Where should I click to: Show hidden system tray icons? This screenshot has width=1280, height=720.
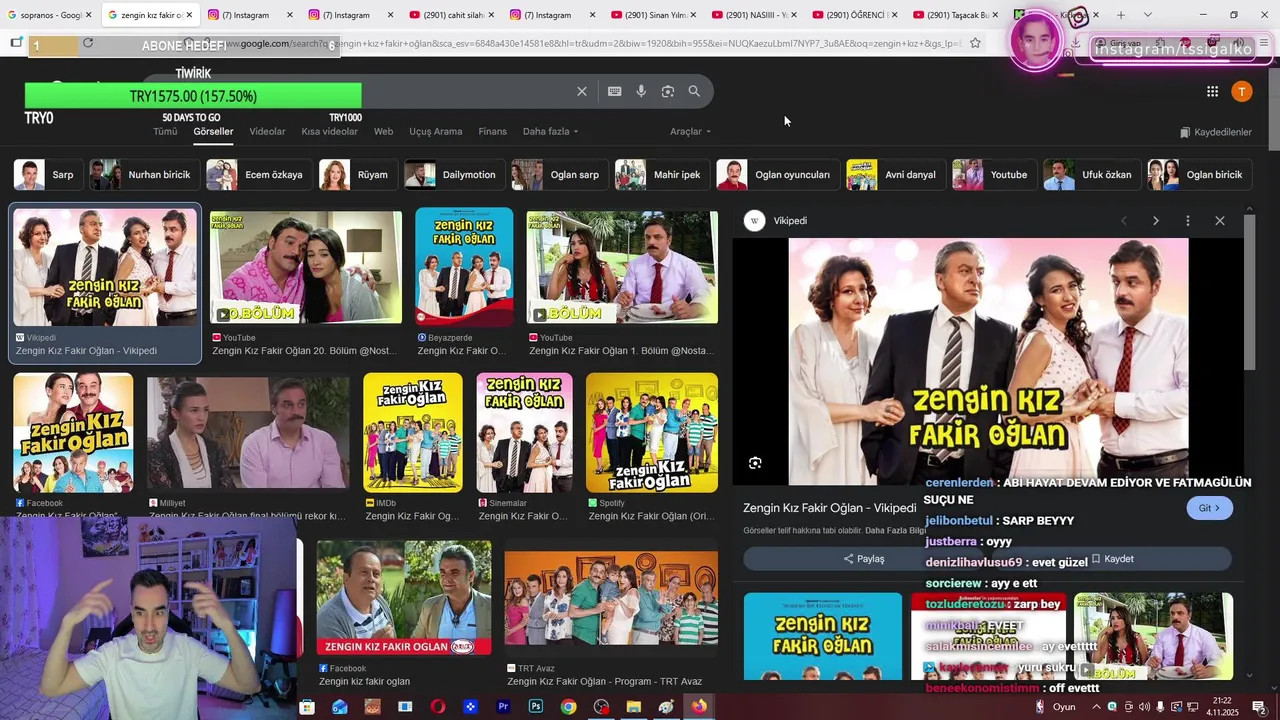point(1096,707)
